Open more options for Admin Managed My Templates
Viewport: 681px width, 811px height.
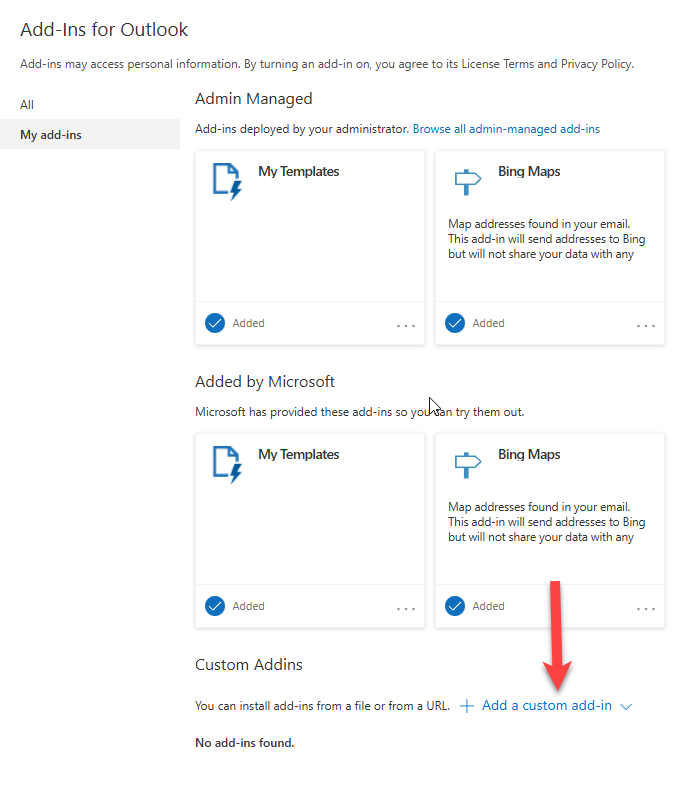click(x=406, y=325)
